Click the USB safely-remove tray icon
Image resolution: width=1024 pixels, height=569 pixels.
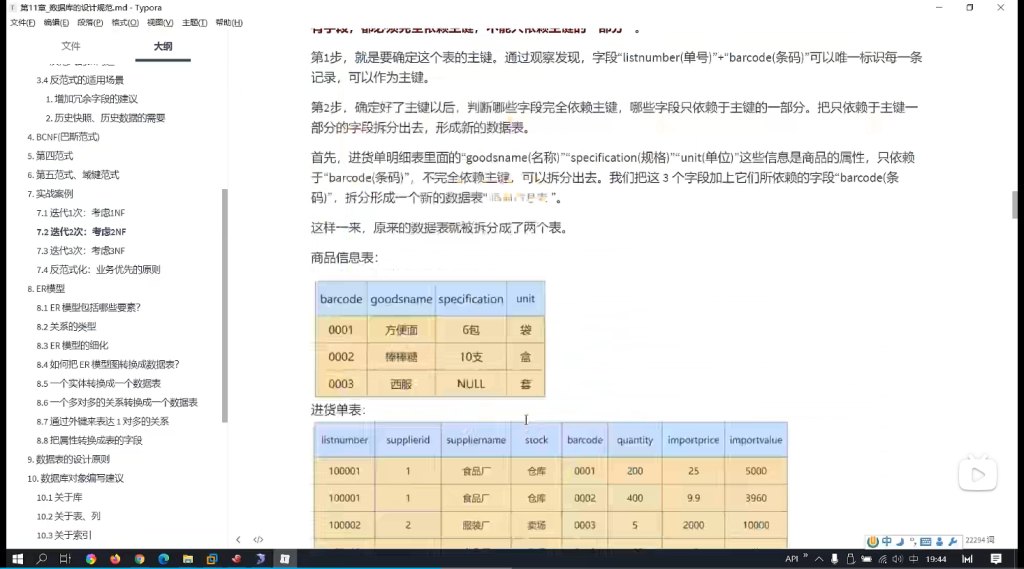point(850,559)
